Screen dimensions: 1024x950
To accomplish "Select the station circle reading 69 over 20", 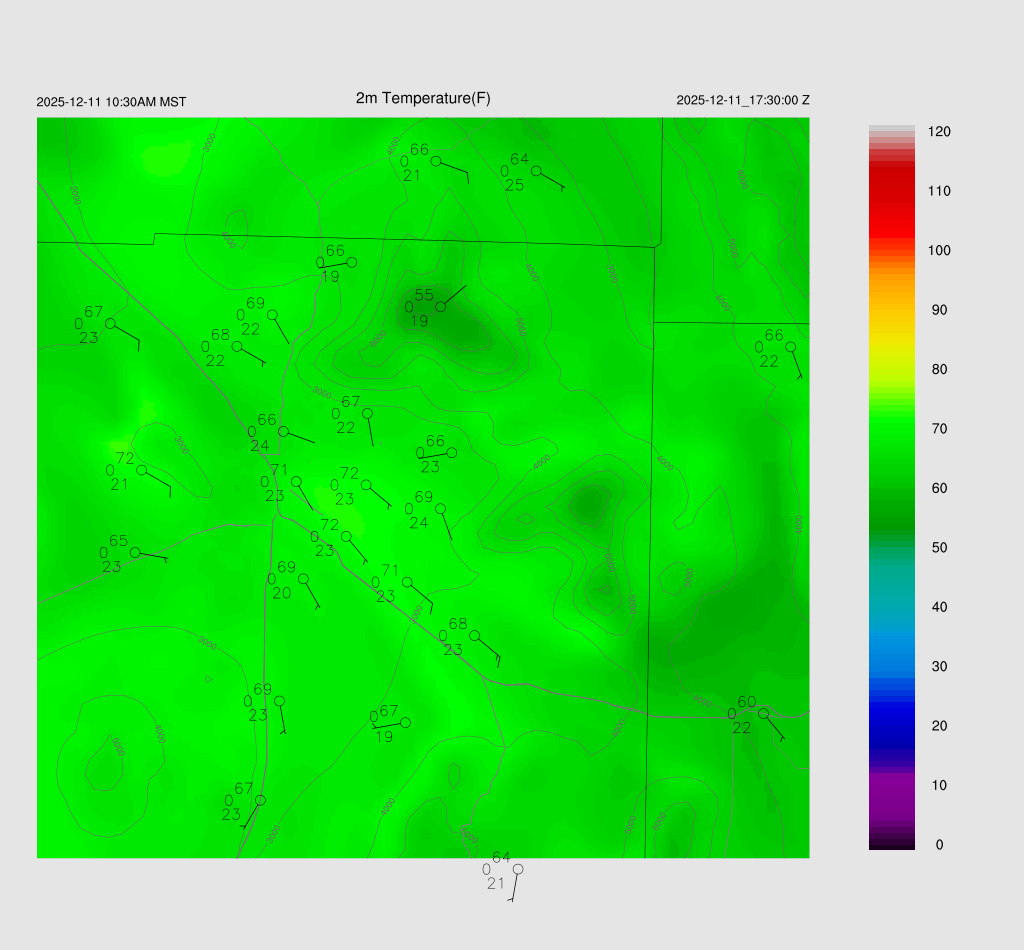I will click(303, 579).
